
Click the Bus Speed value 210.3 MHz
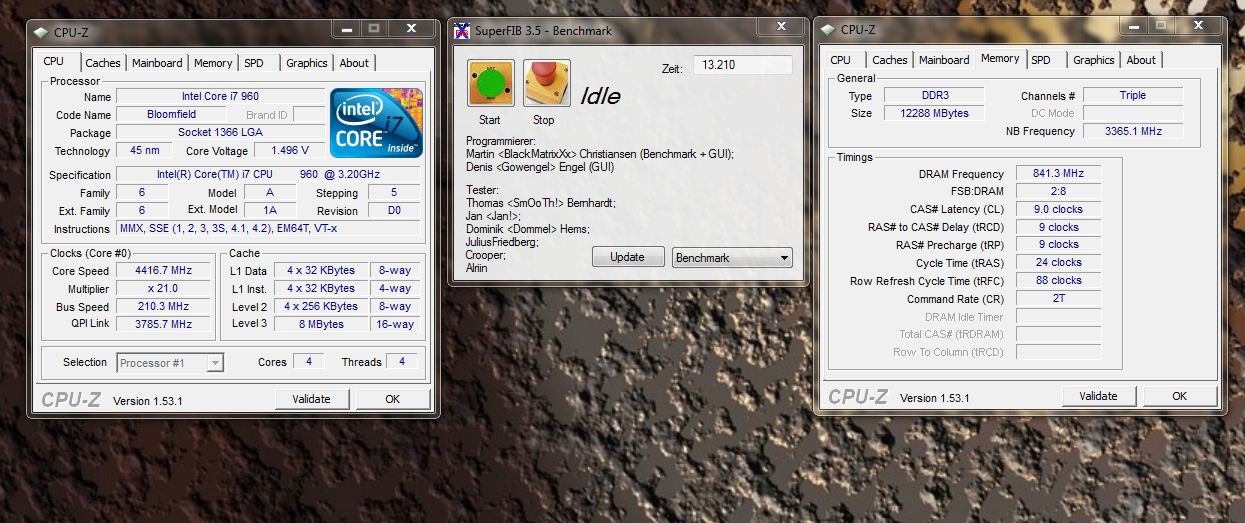(161, 307)
